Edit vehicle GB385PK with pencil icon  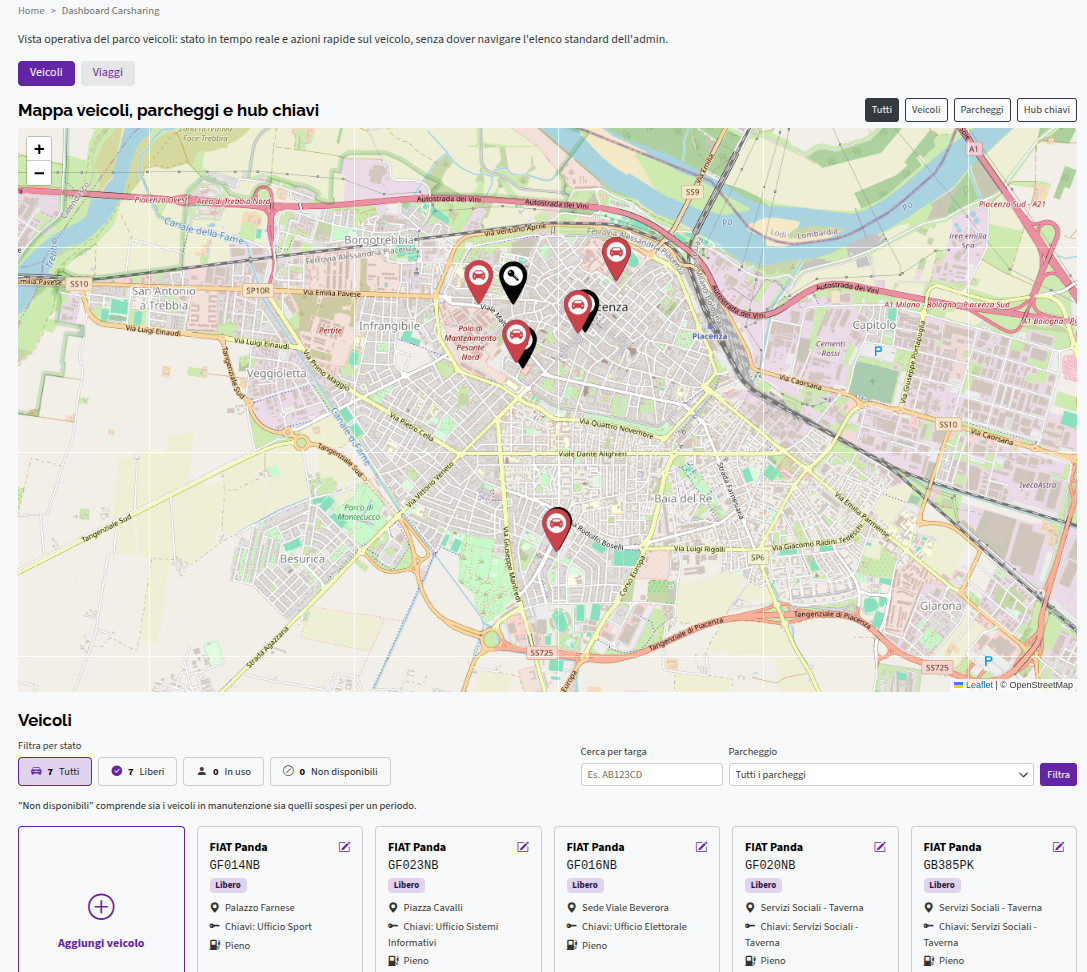[x=1059, y=847]
